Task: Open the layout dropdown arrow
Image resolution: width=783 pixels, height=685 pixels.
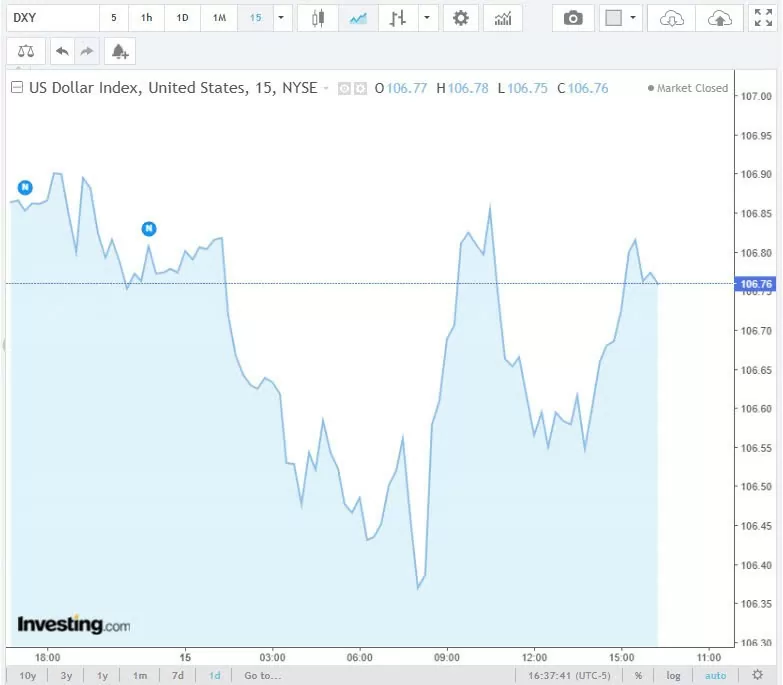Action: (x=633, y=18)
